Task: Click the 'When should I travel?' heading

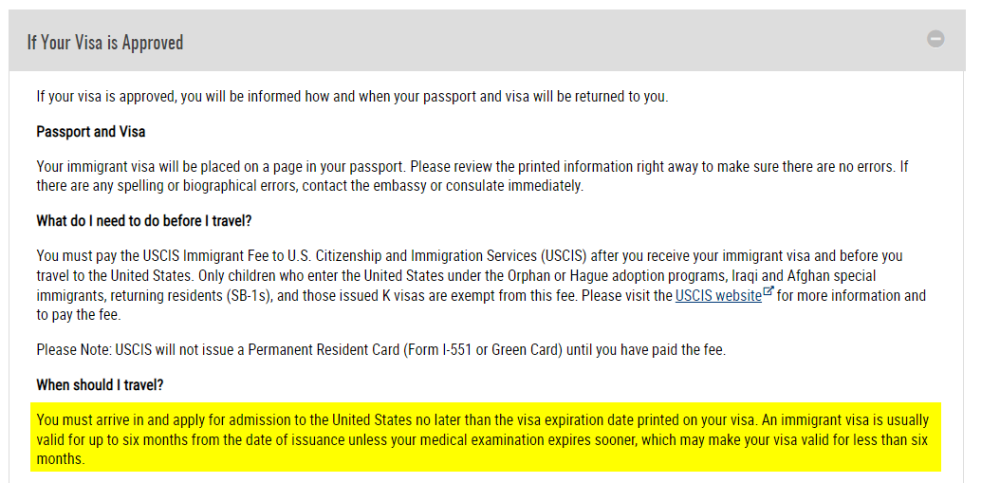Action: (x=100, y=385)
